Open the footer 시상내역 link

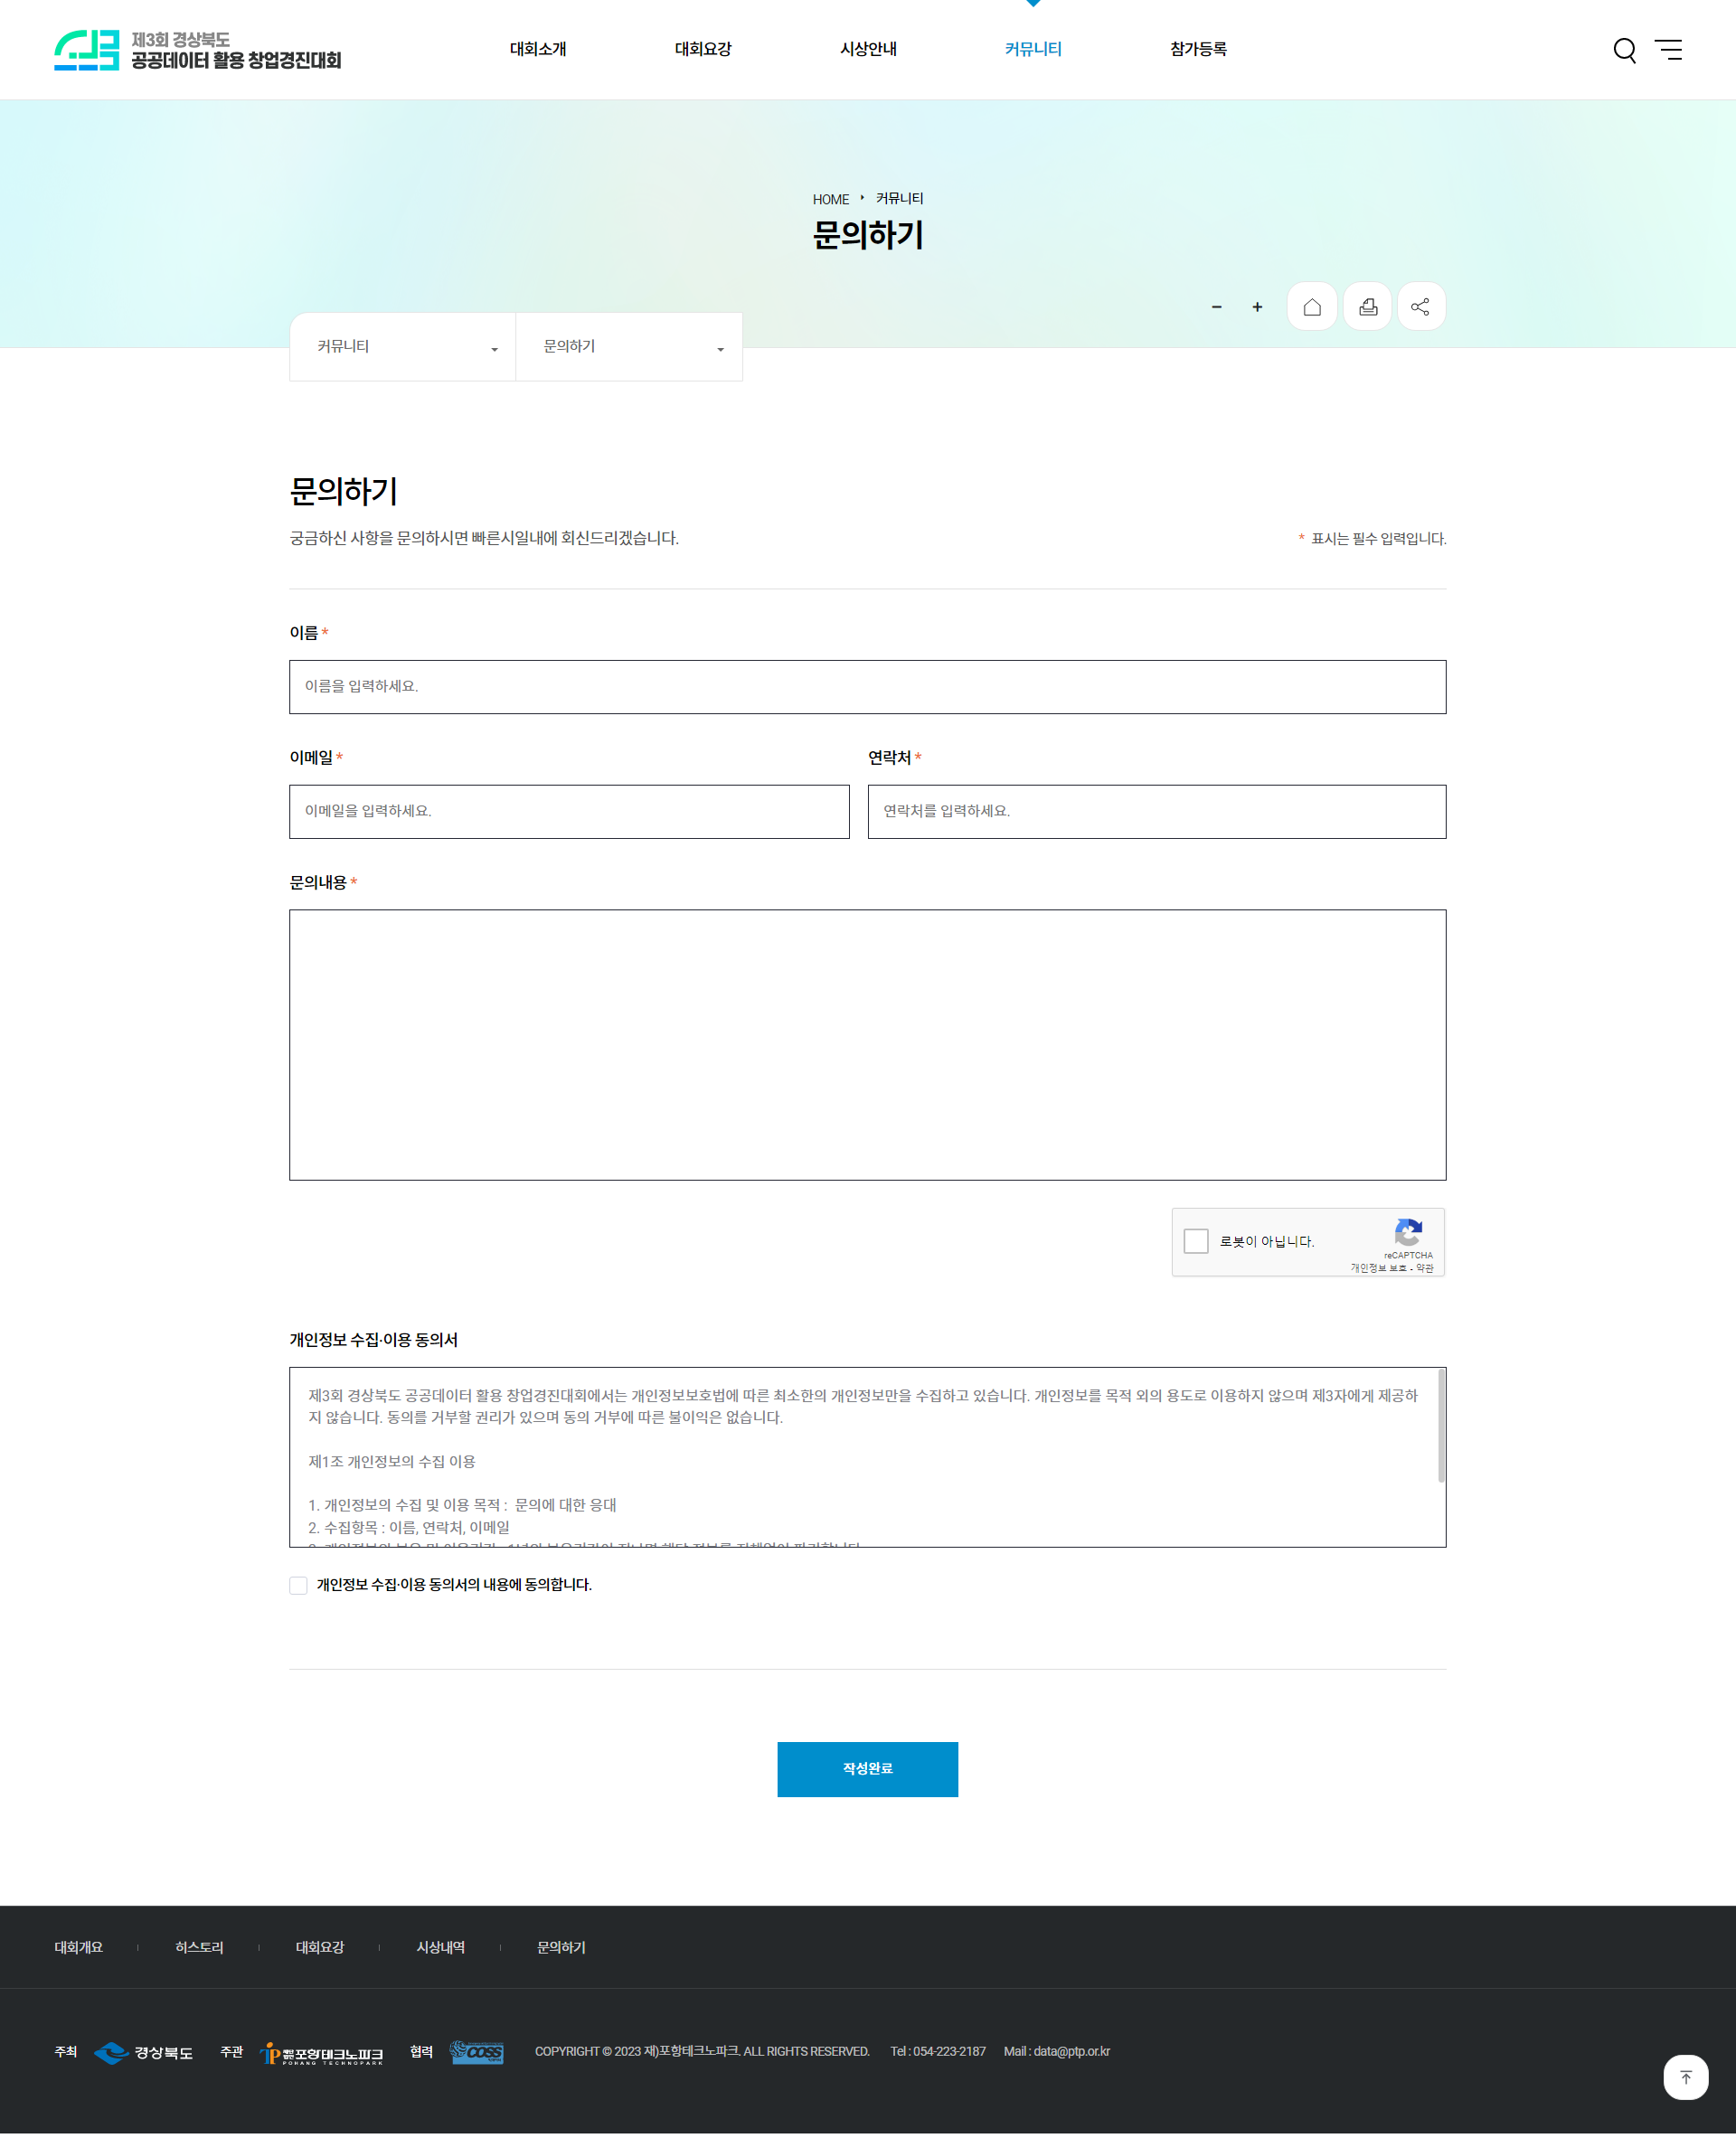(441, 1947)
